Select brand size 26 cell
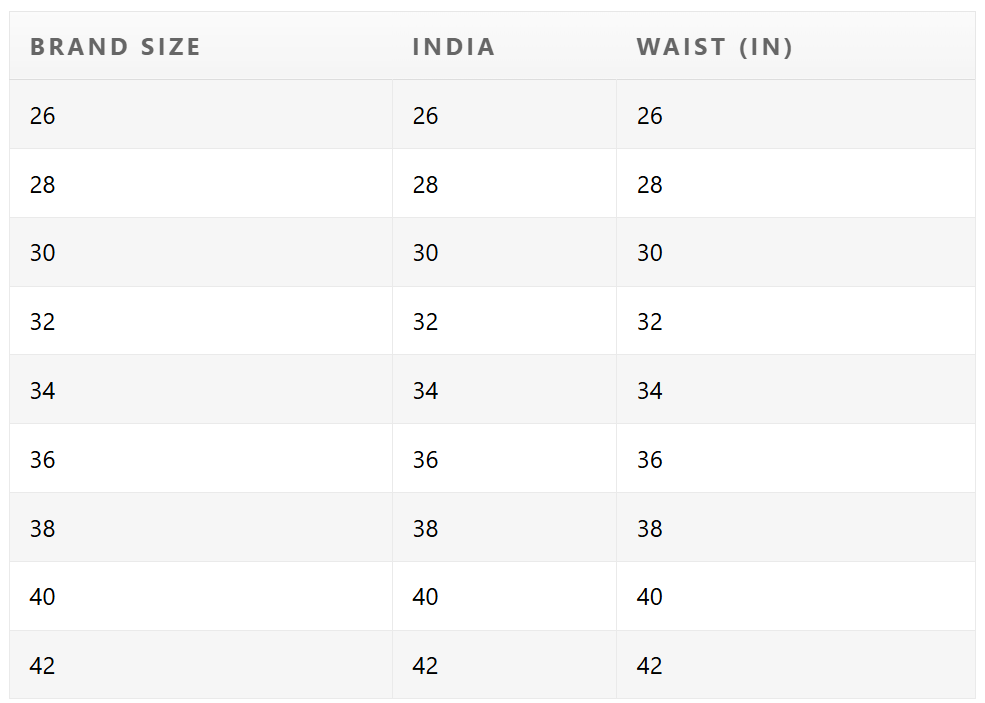The image size is (985, 703). point(201,114)
